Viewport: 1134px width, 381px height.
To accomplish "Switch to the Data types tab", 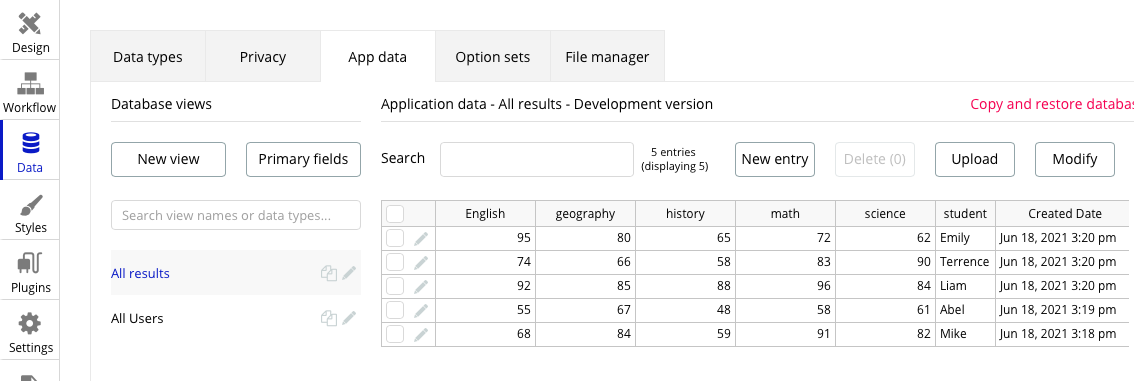I will coord(148,56).
